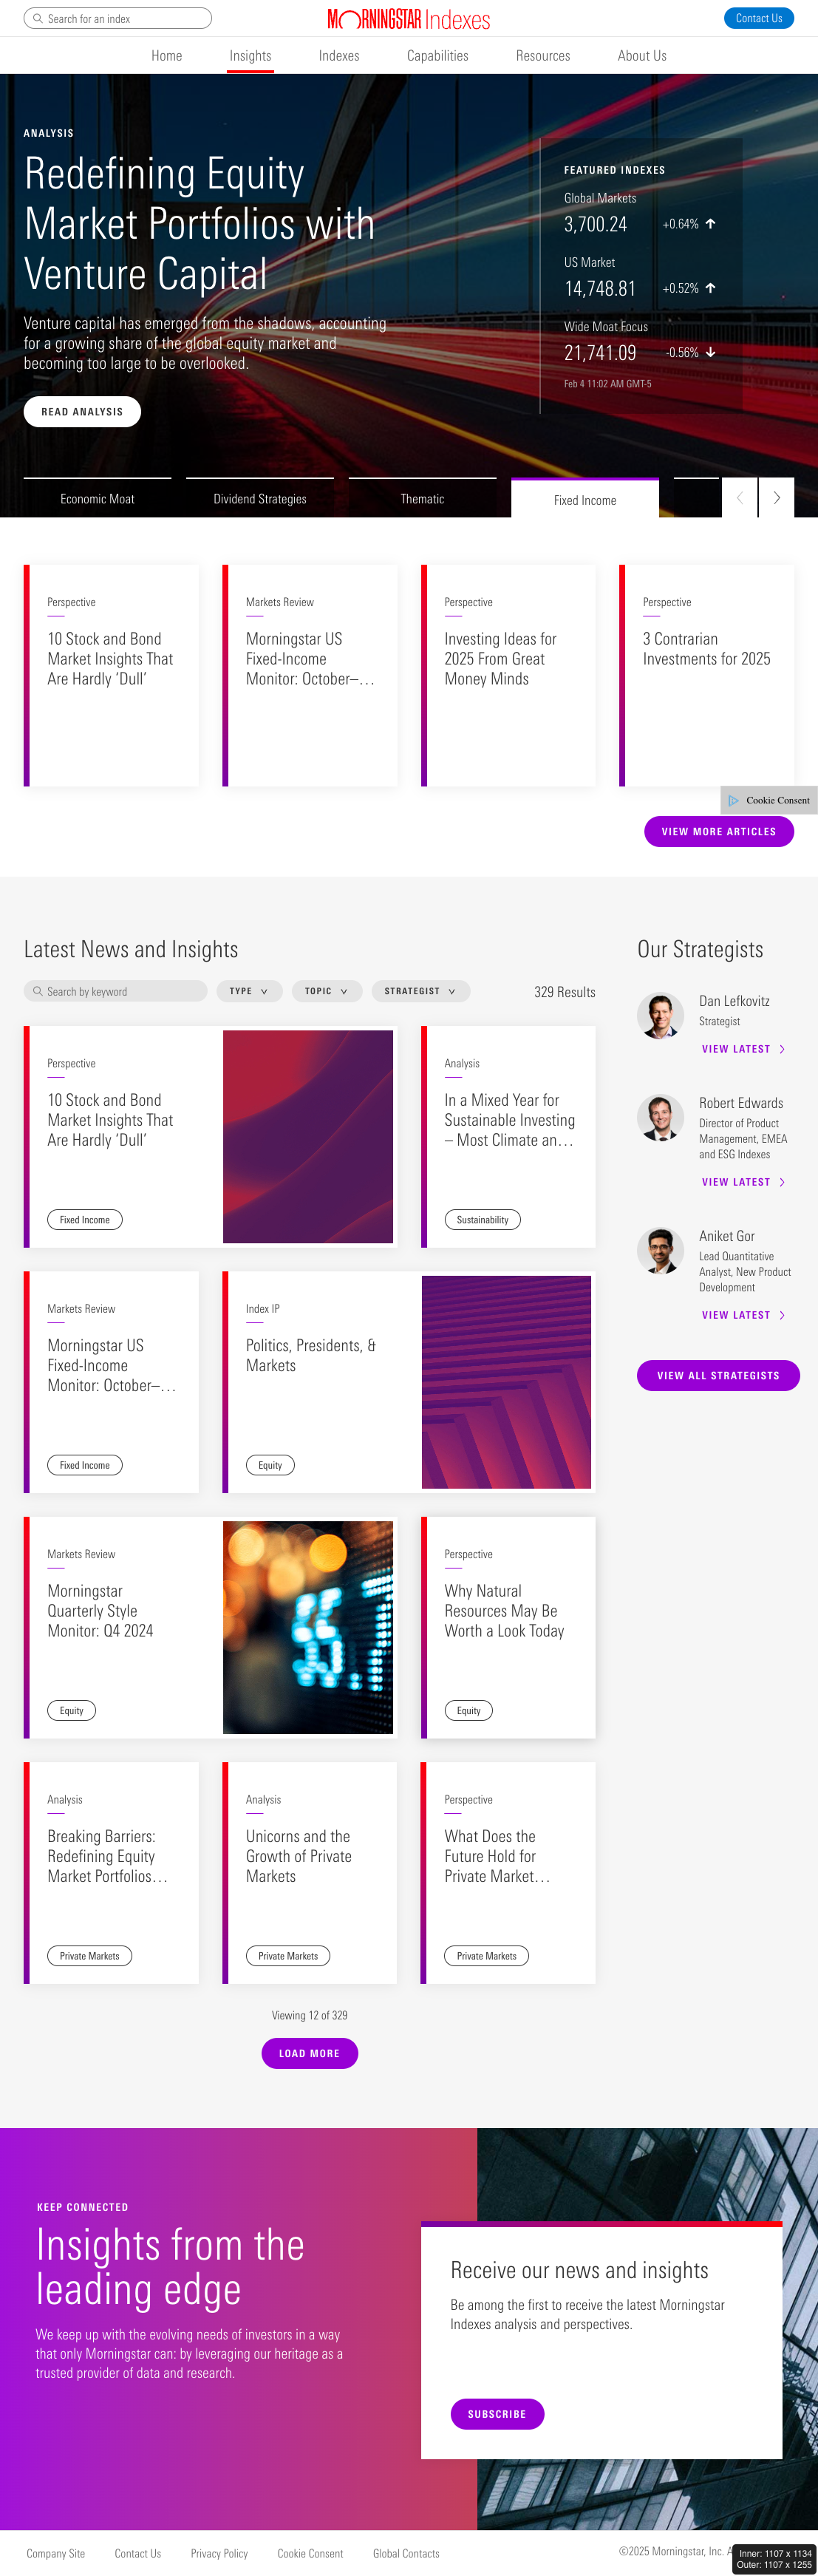View latest from Robert Edwards

(x=743, y=1182)
